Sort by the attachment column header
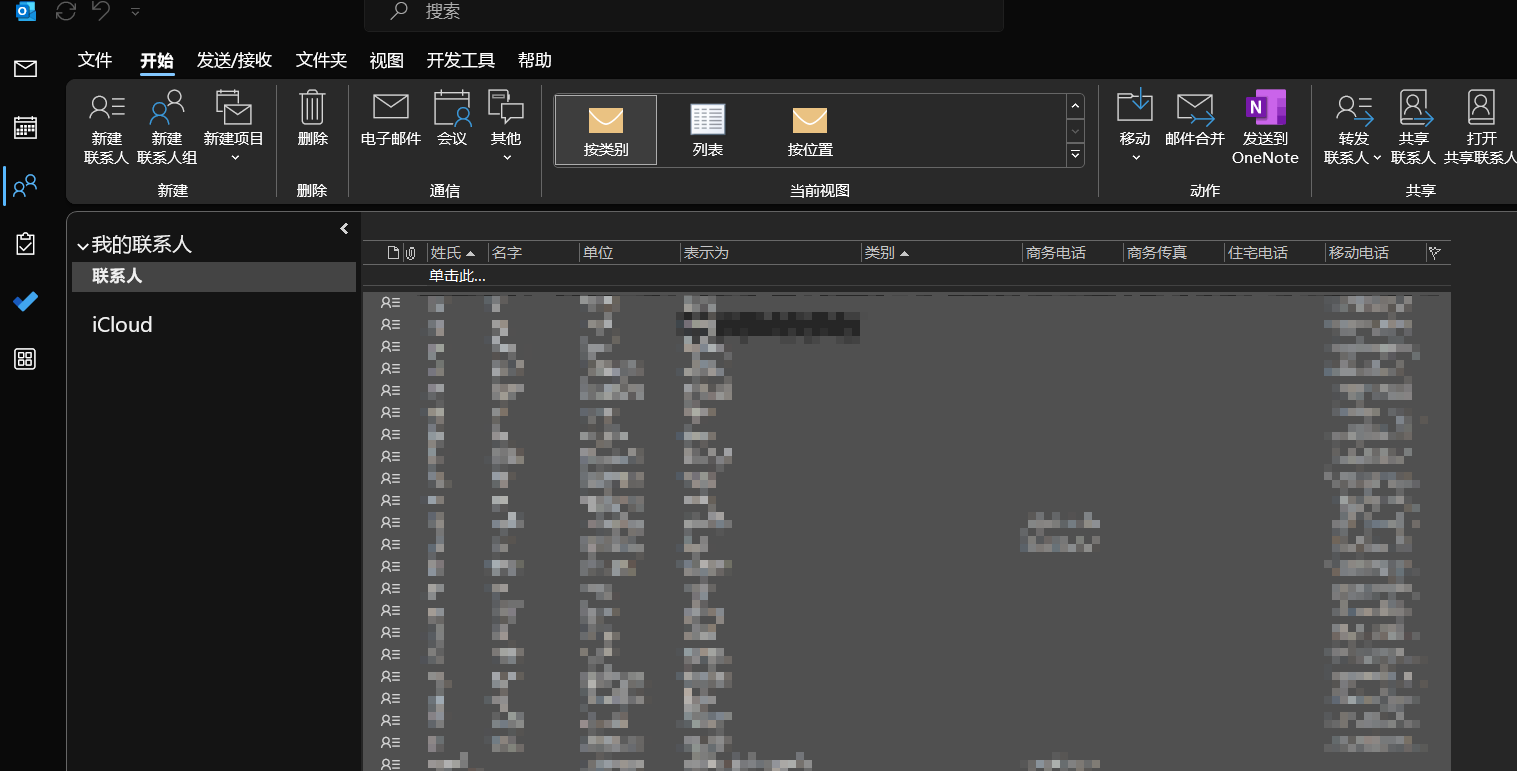Screen dimensions: 1517x771 410,253
